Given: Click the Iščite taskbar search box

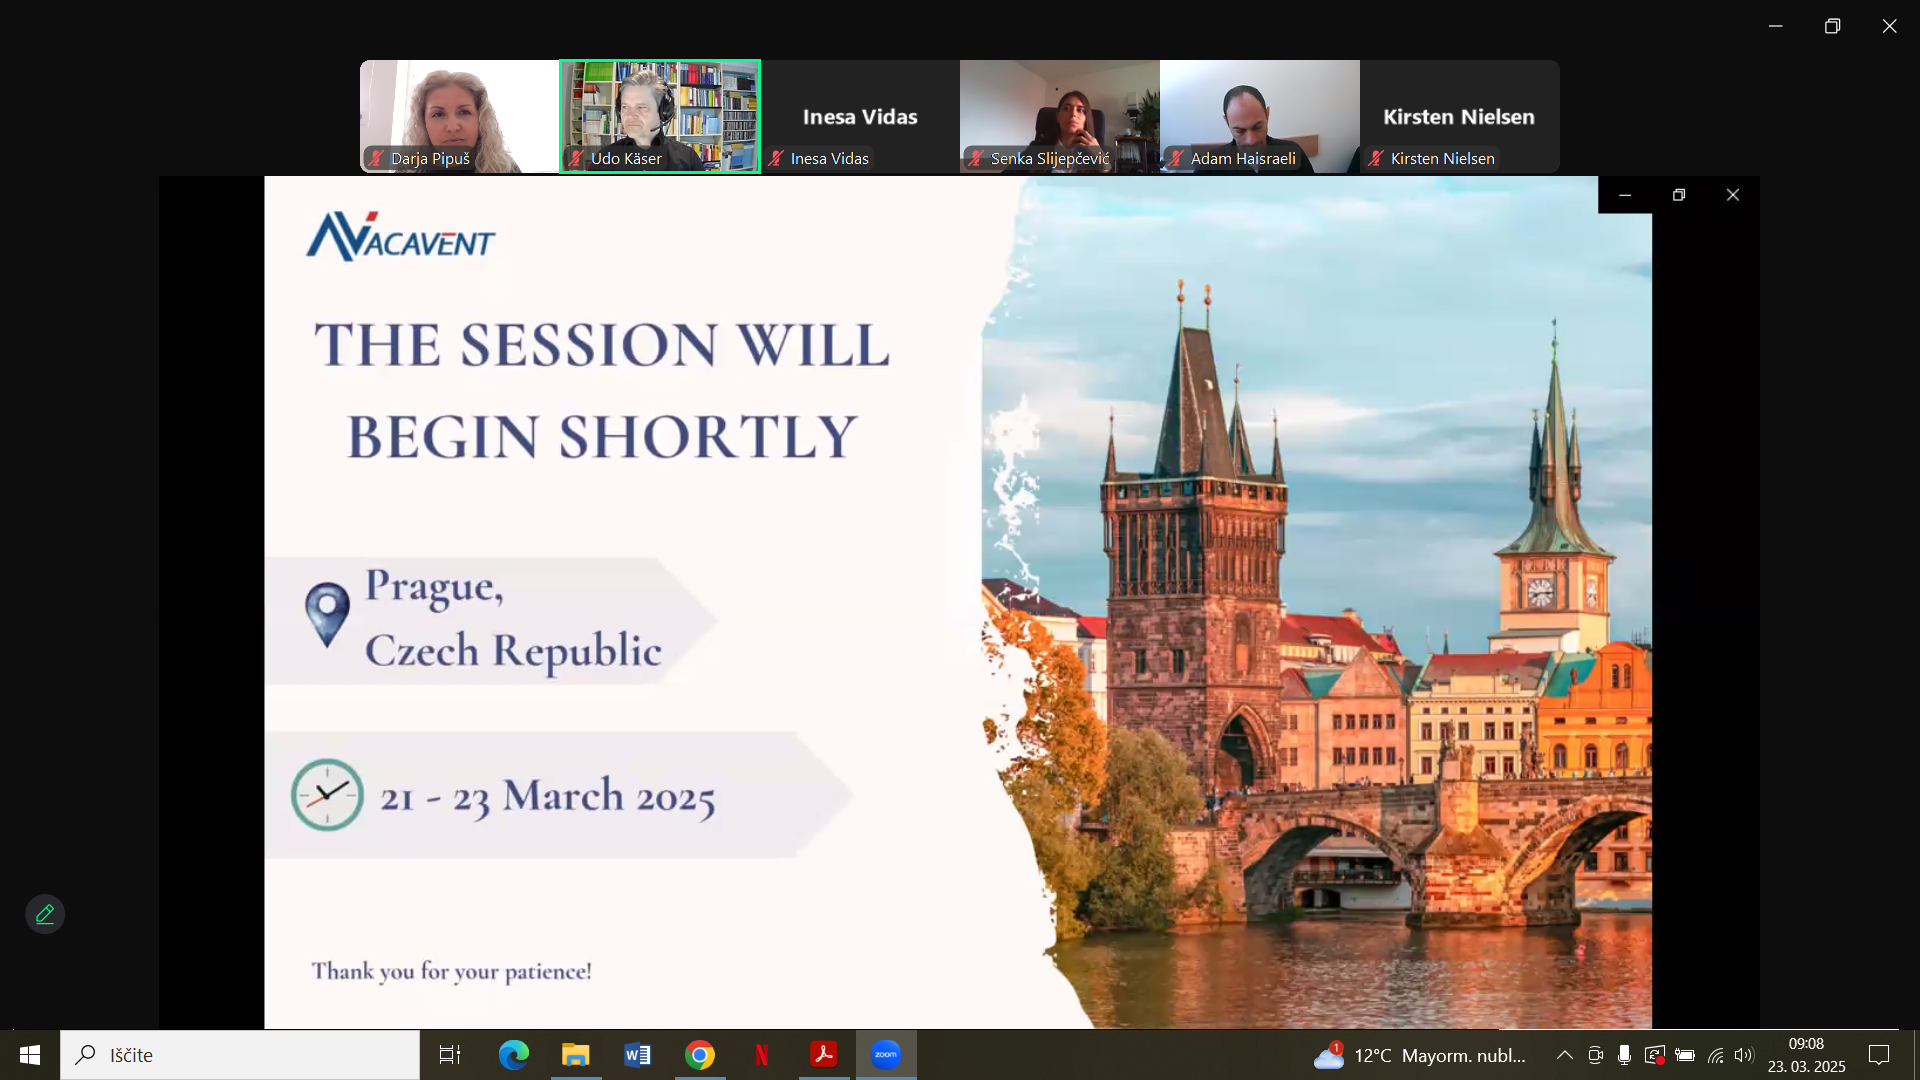Looking at the screenshot, I should pos(240,1055).
